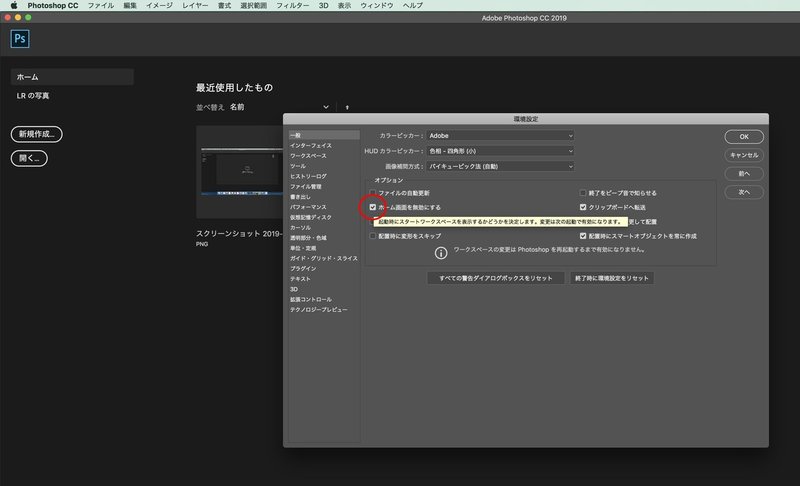This screenshot has height=486, width=800.
Task: Uncheck ホーム画面を無効にする checkbox
Action: (372, 207)
